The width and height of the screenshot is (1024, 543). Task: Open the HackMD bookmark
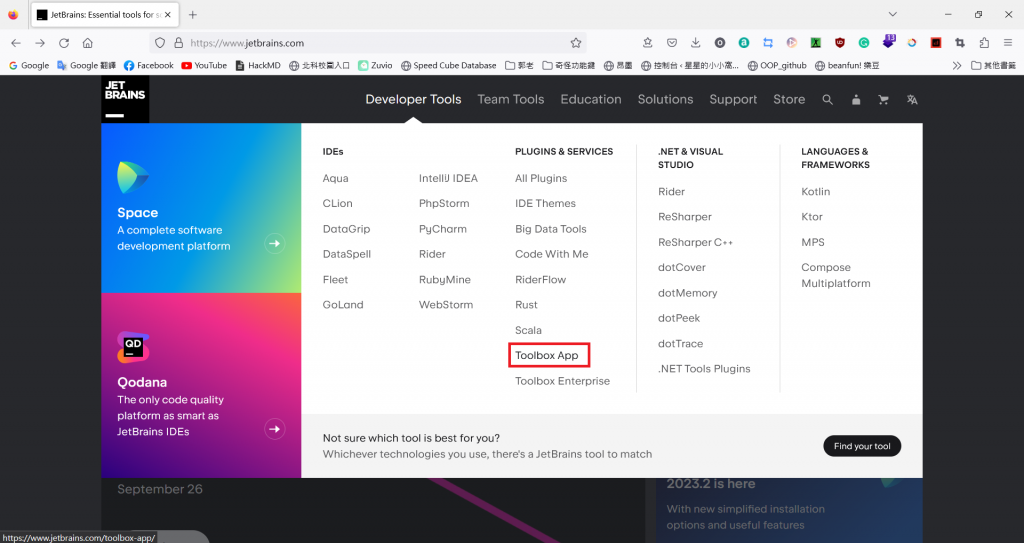258,65
